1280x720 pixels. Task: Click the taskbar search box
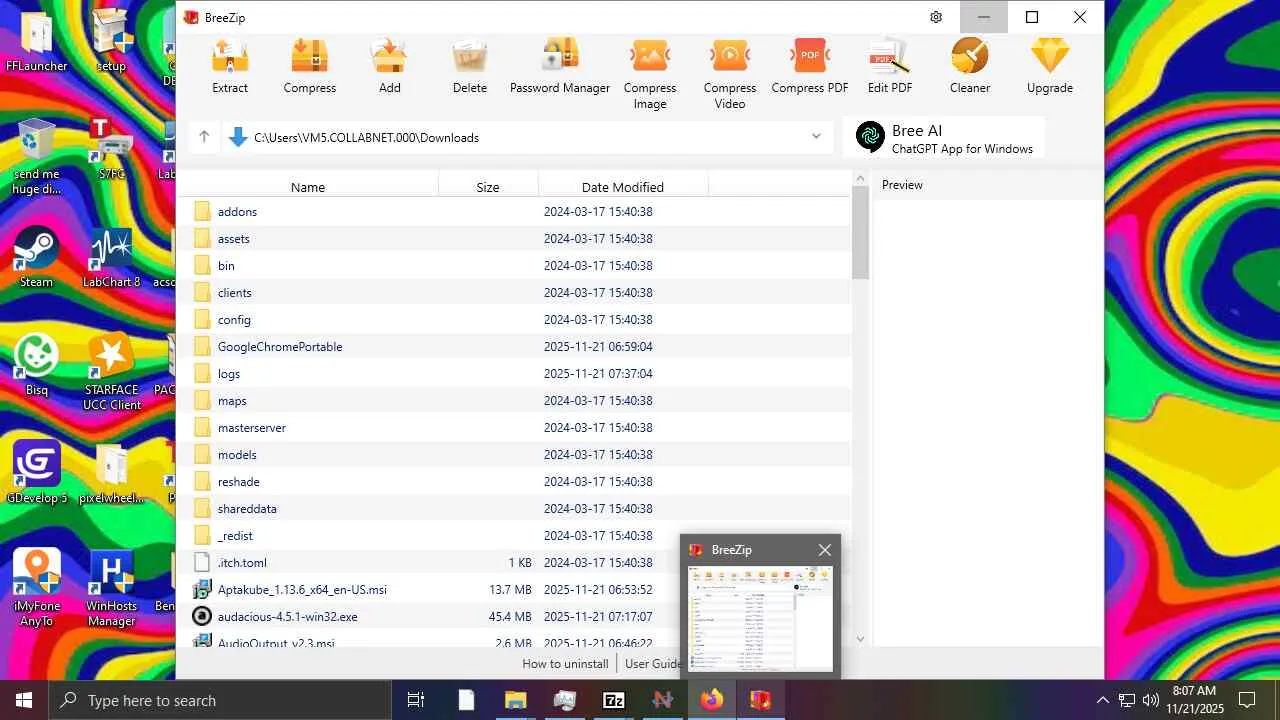[220, 700]
